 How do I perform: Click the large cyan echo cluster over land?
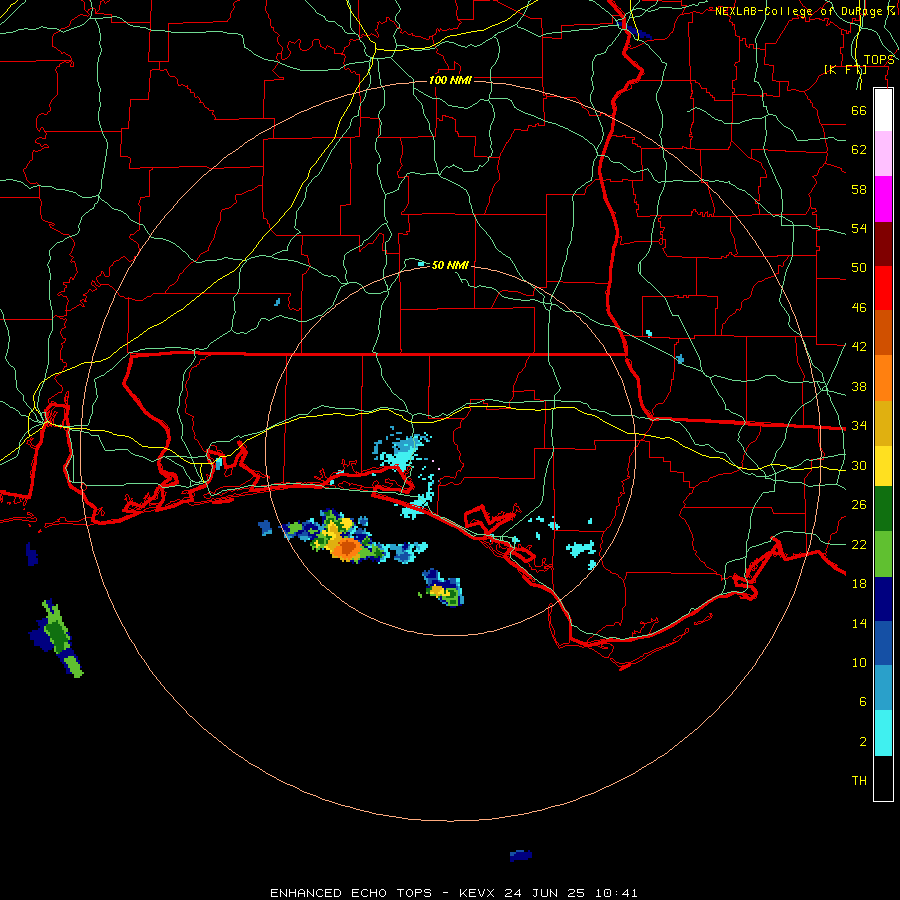tap(402, 448)
